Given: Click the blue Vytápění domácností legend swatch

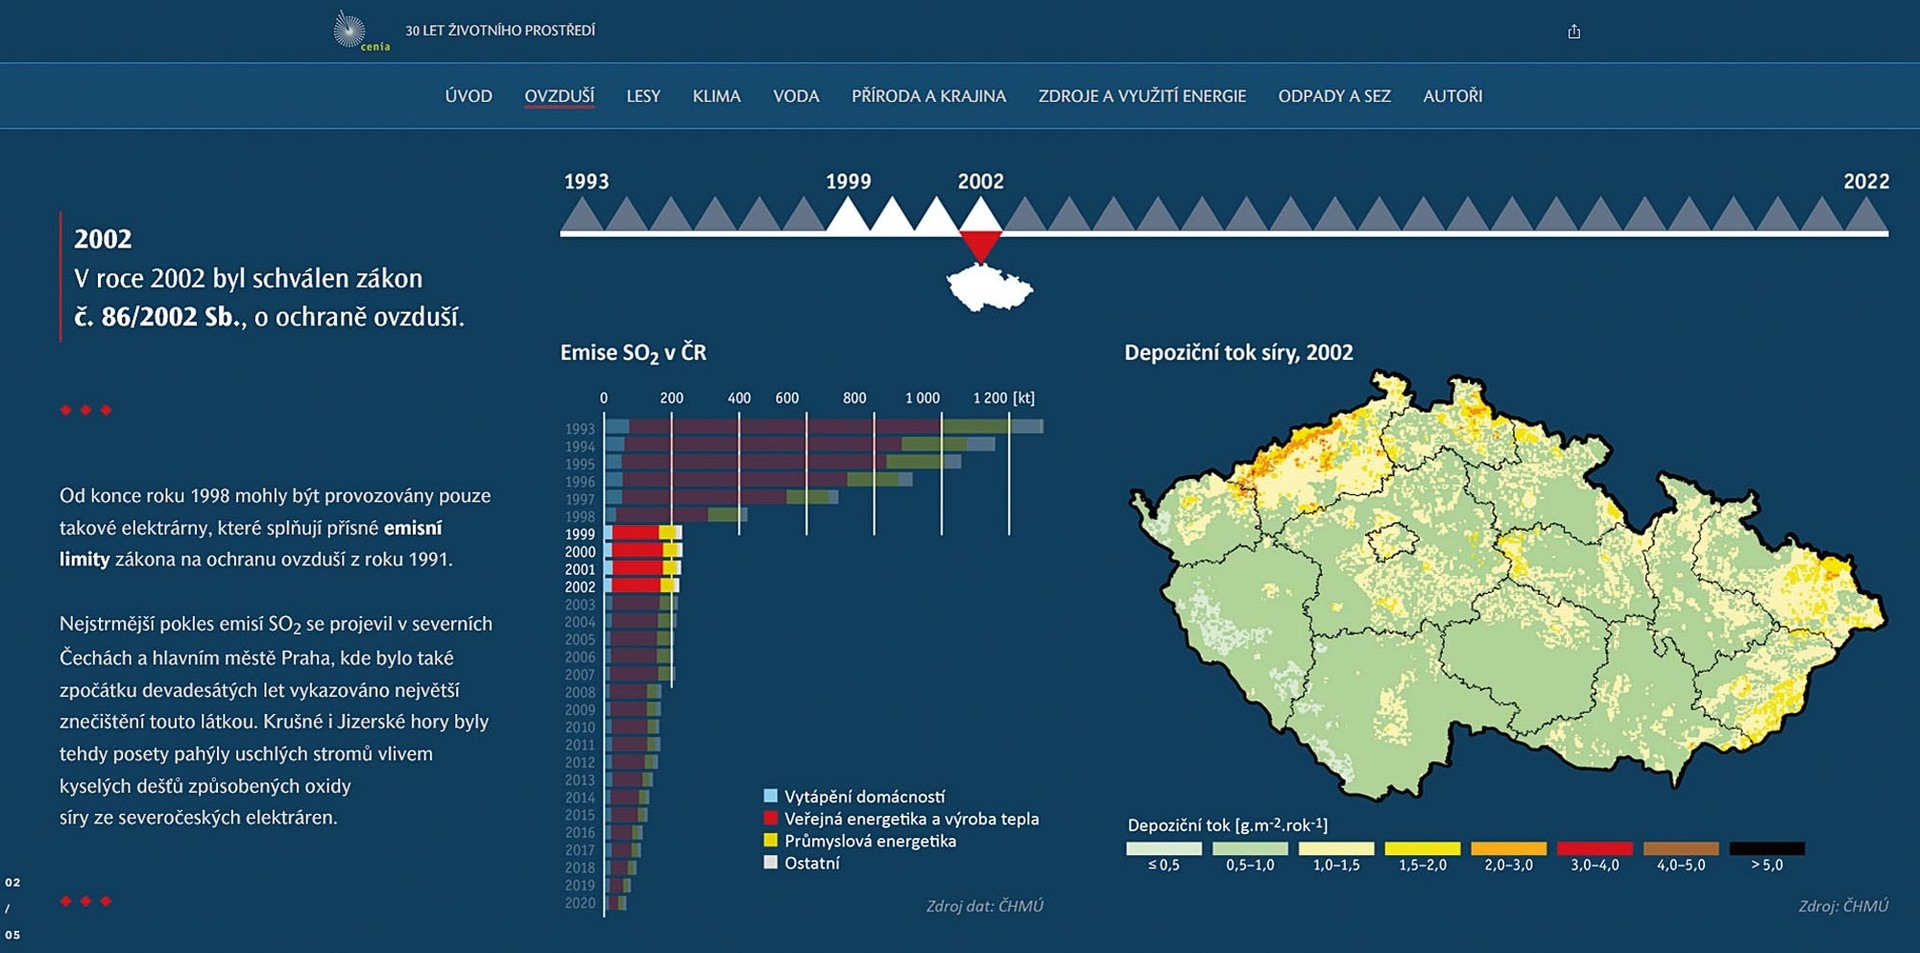Looking at the screenshot, I should tap(770, 796).
